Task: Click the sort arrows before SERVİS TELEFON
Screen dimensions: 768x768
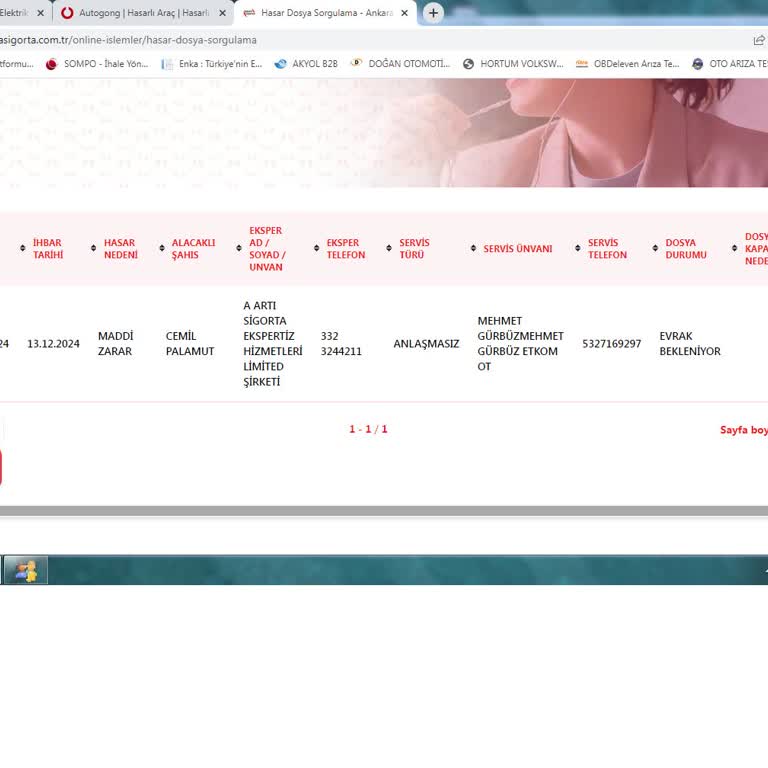Action: (578, 248)
